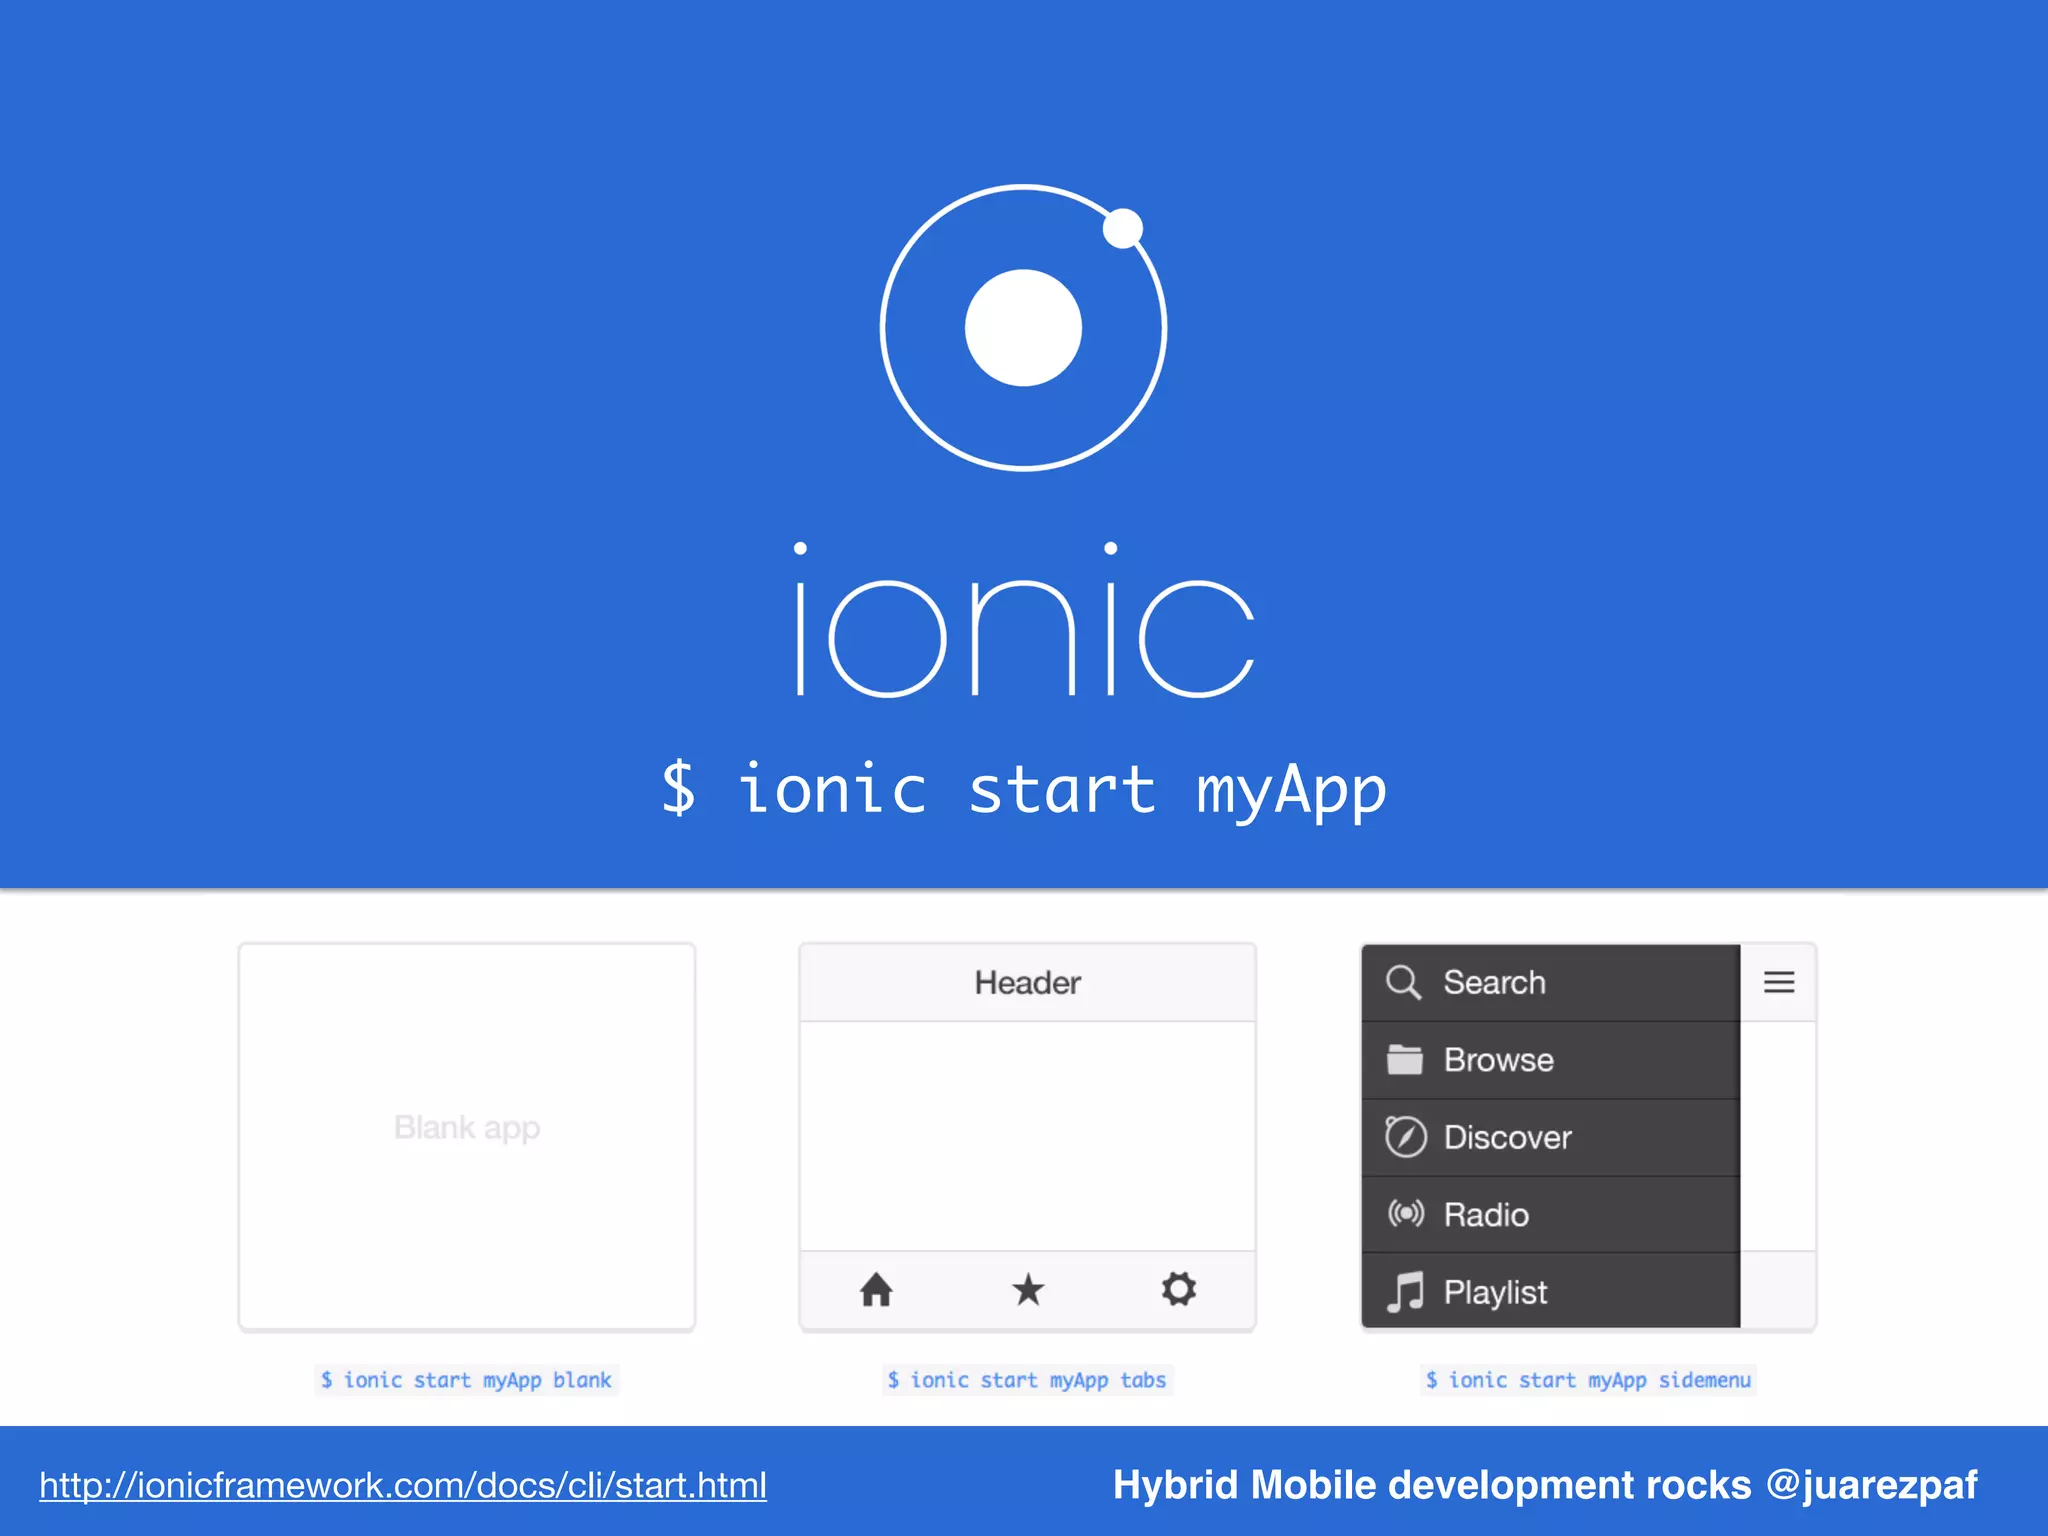Click Hybrid Mobile development rocks @juarezpaf text
This screenshot has width=2048, height=1536.
tap(1545, 1485)
